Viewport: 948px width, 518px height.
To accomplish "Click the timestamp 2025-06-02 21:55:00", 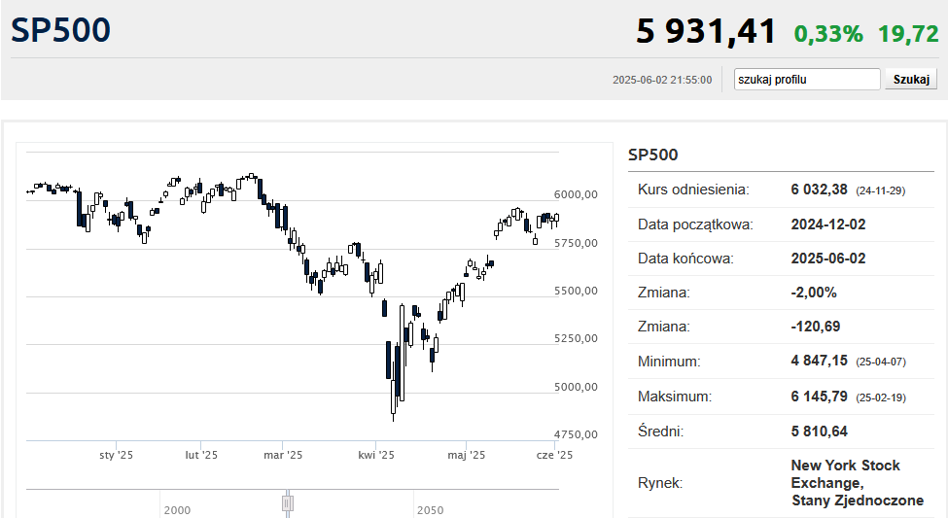I will tap(662, 80).
